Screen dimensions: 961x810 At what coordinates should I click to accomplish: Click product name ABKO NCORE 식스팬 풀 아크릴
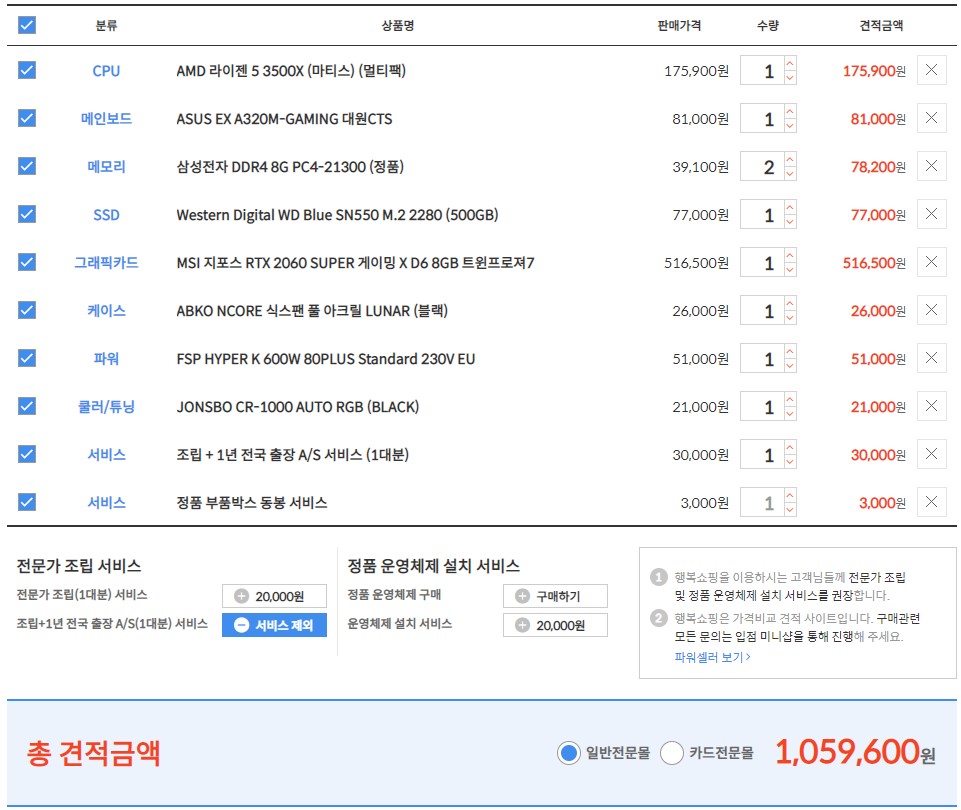[x=312, y=311]
